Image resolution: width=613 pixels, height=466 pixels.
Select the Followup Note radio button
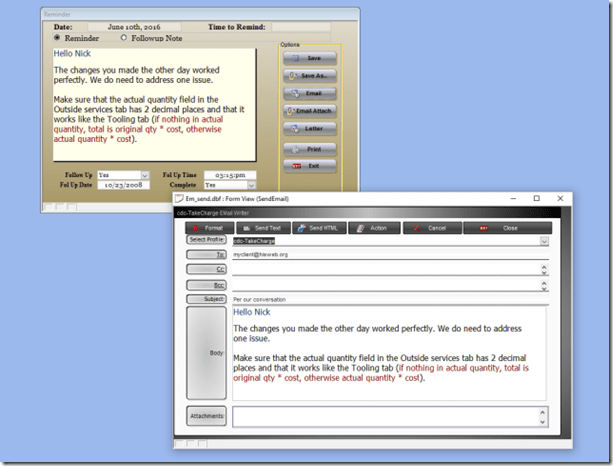pyautogui.click(x=124, y=38)
